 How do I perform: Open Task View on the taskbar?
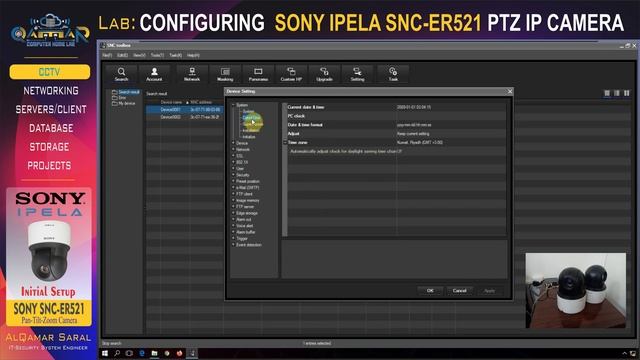[x=129, y=353]
